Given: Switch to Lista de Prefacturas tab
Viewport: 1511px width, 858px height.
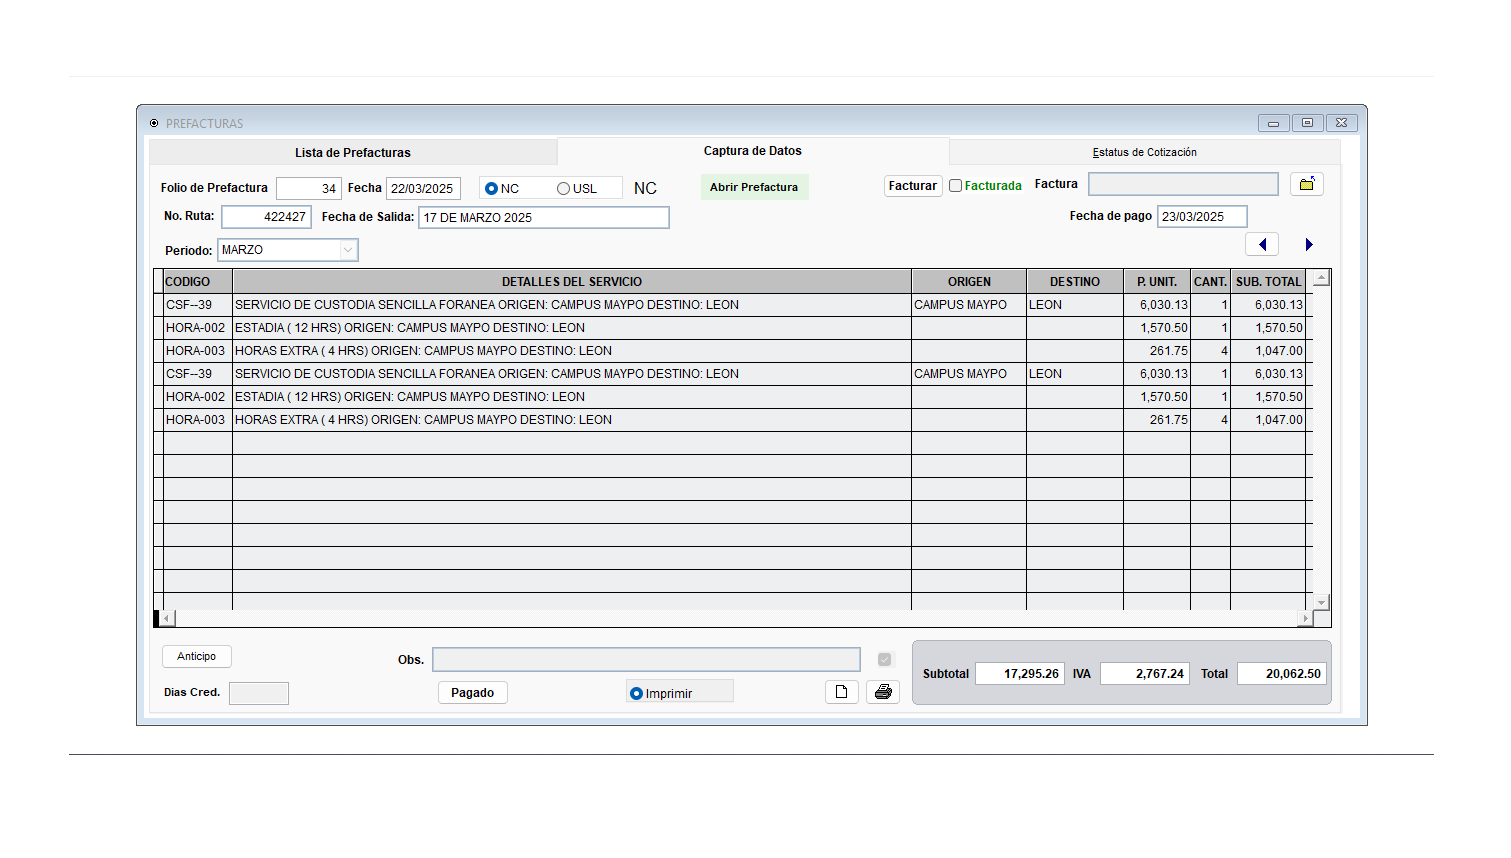Looking at the screenshot, I should (352, 153).
